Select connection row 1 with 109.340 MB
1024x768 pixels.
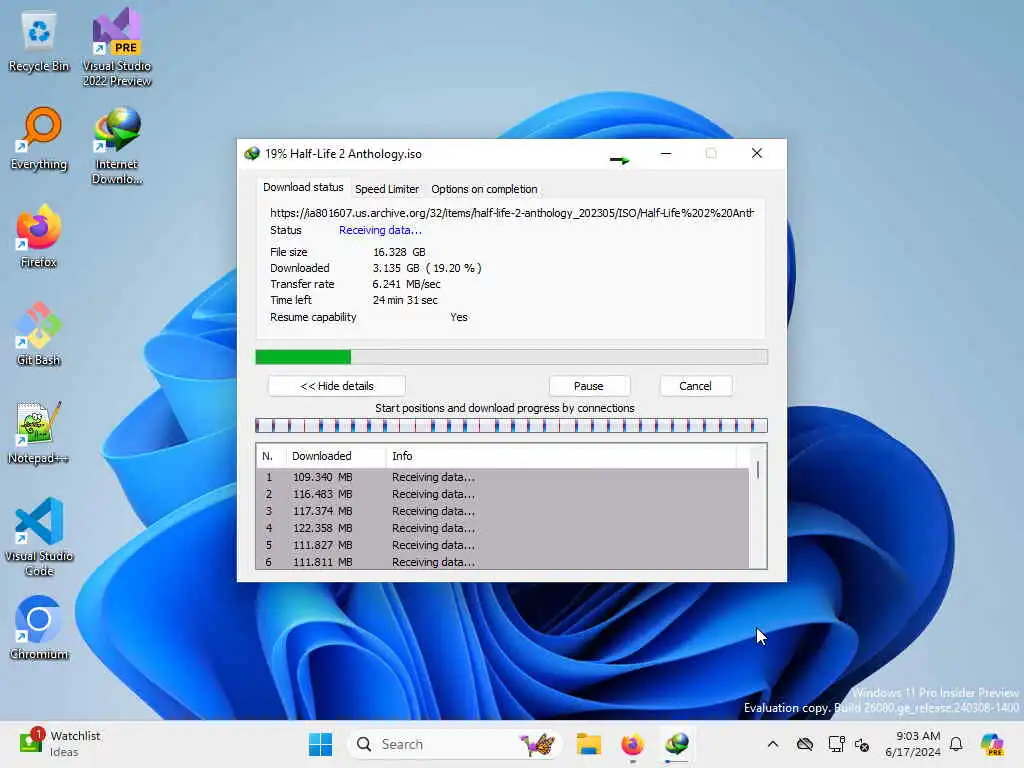pos(503,477)
